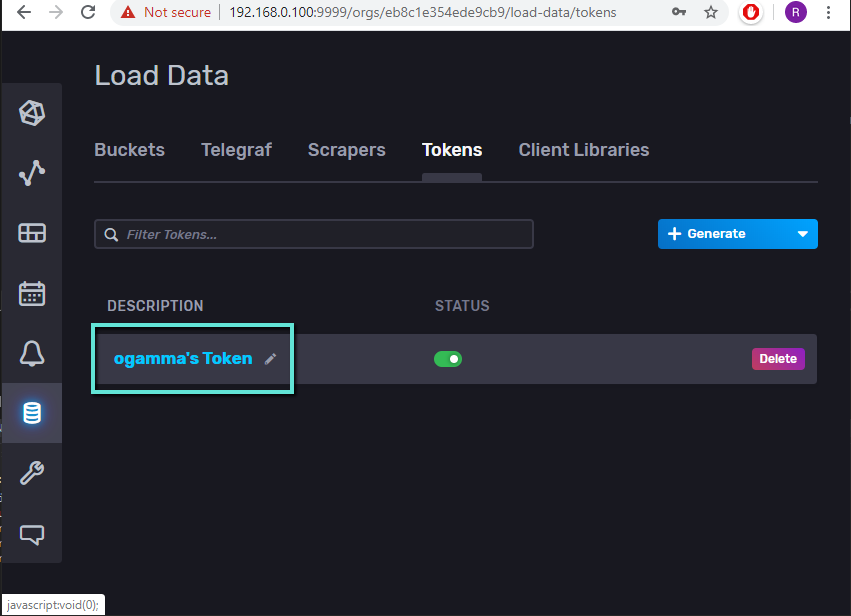The width and height of the screenshot is (851, 616).
Task: Click the Delete button for the token
Action: [778, 359]
